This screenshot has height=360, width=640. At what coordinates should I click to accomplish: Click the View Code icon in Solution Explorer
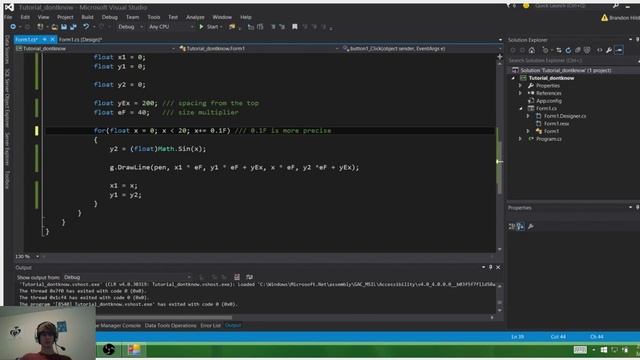[600, 50]
